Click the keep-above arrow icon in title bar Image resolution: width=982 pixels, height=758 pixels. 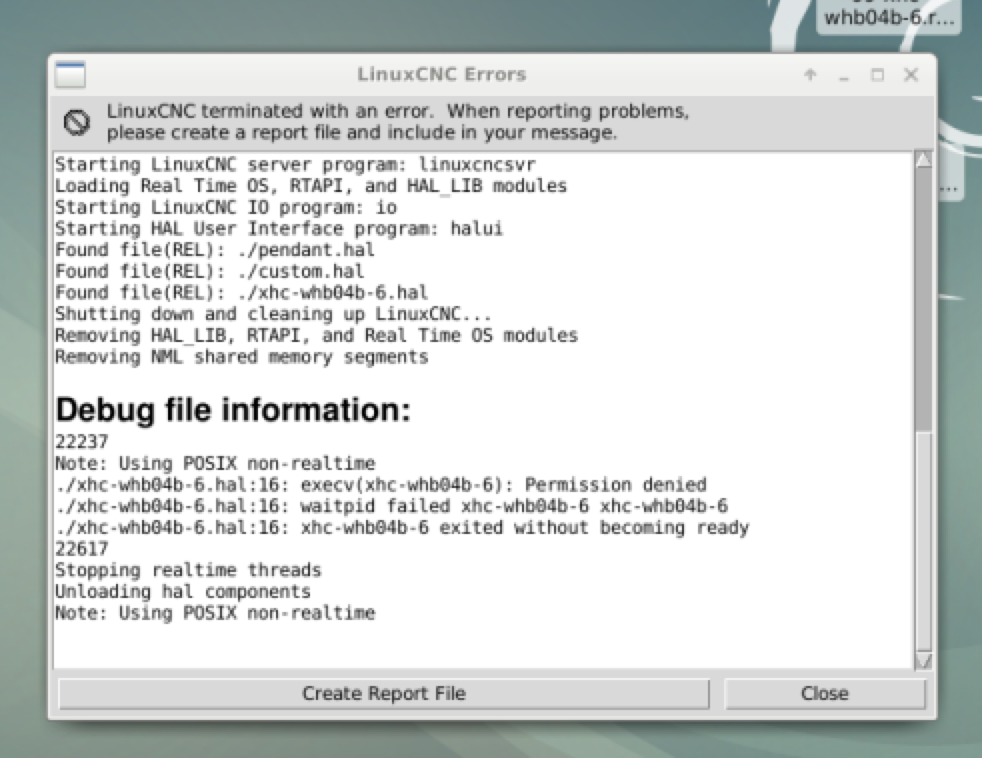[810, 75]
